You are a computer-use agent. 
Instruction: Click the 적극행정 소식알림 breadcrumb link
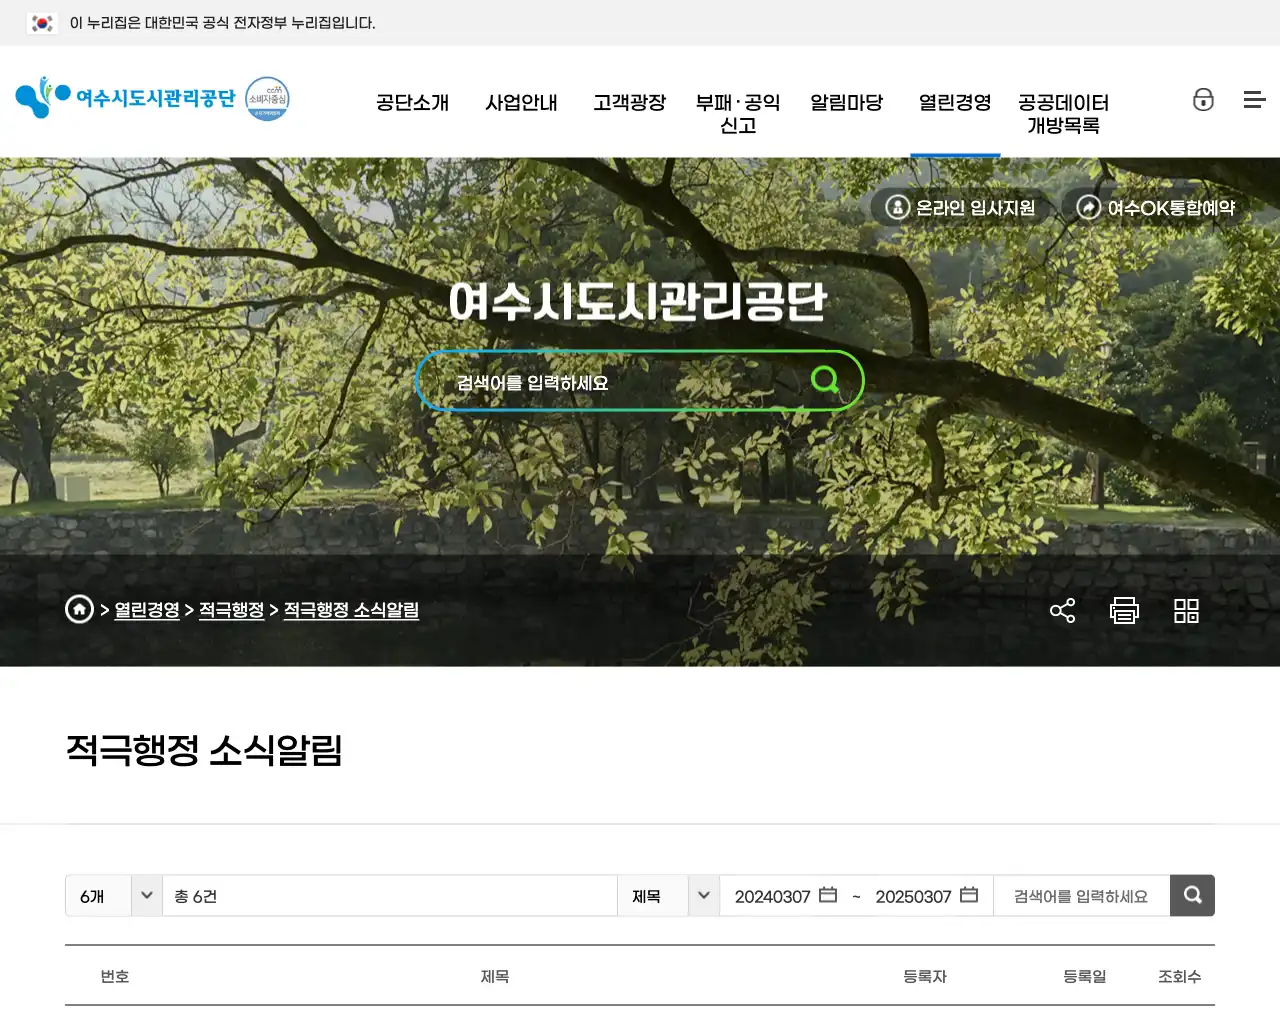351,610
